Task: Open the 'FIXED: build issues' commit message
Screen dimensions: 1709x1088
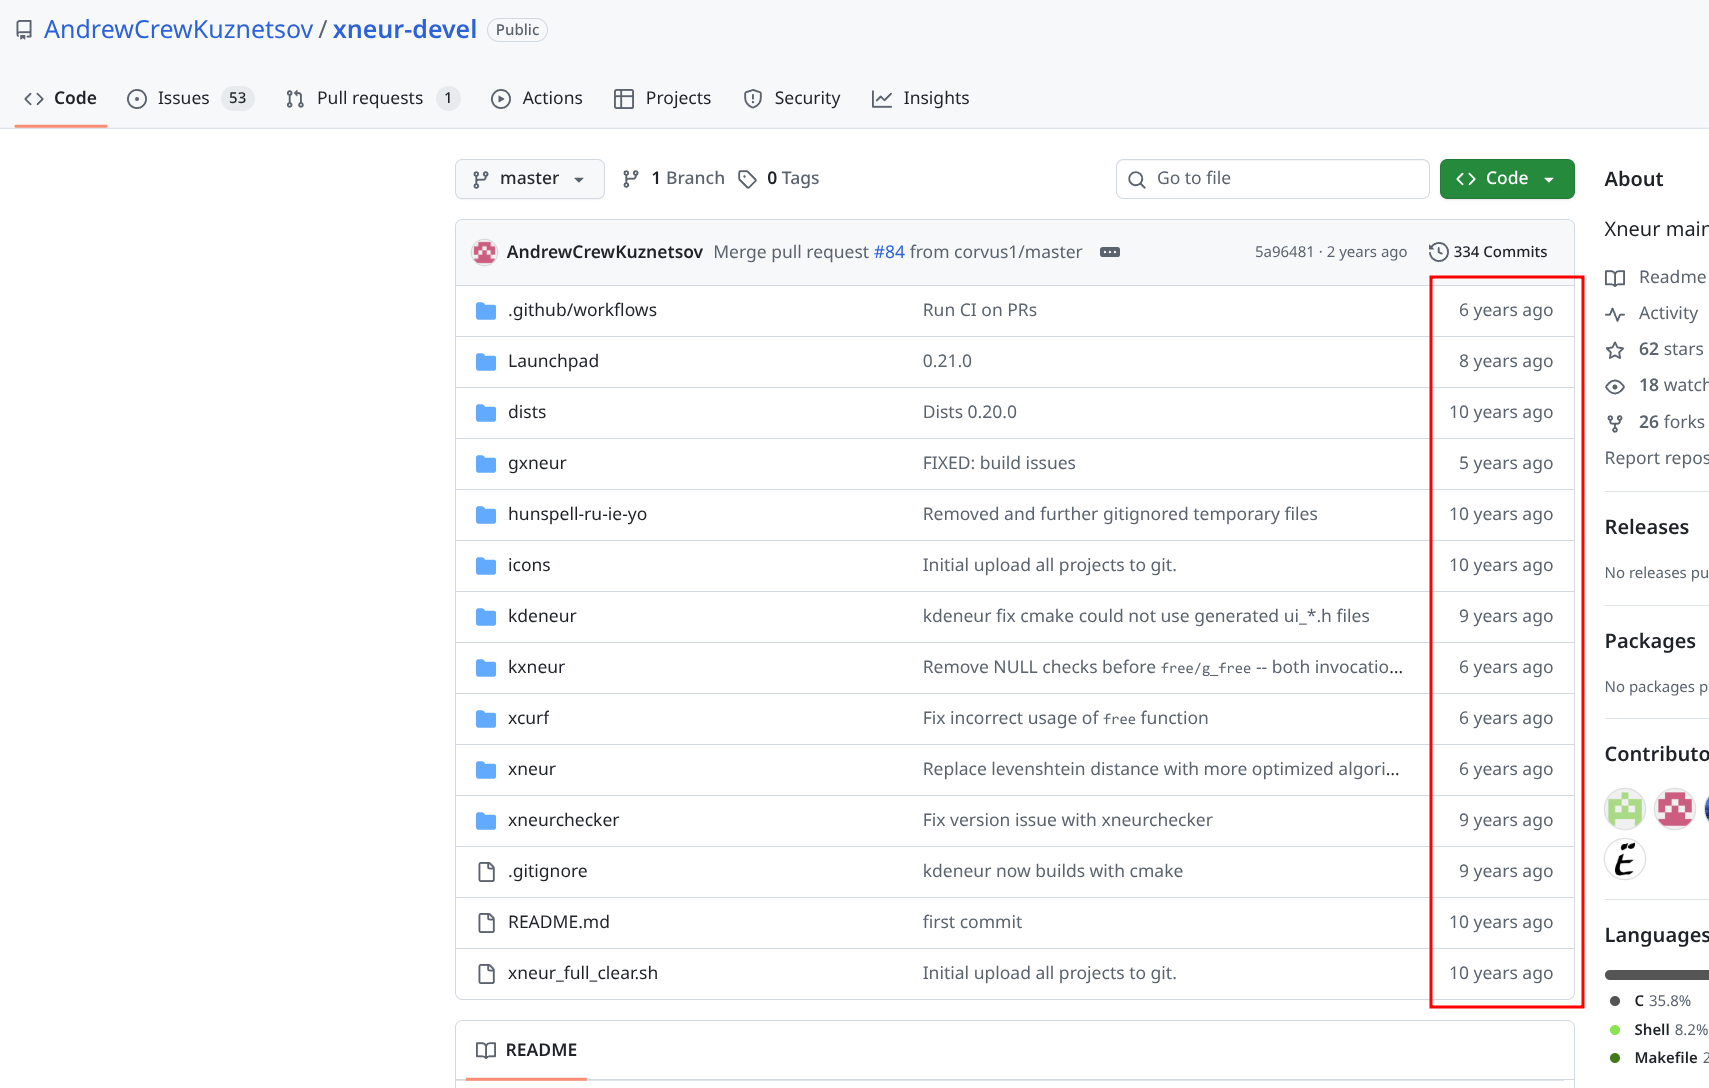Action: 999,463
